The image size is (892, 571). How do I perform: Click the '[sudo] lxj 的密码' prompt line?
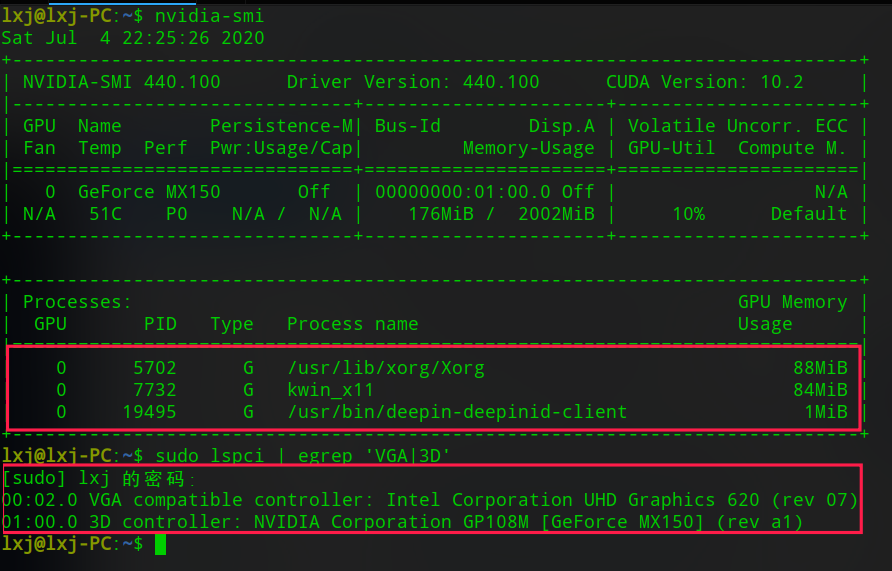pos(98,478)
